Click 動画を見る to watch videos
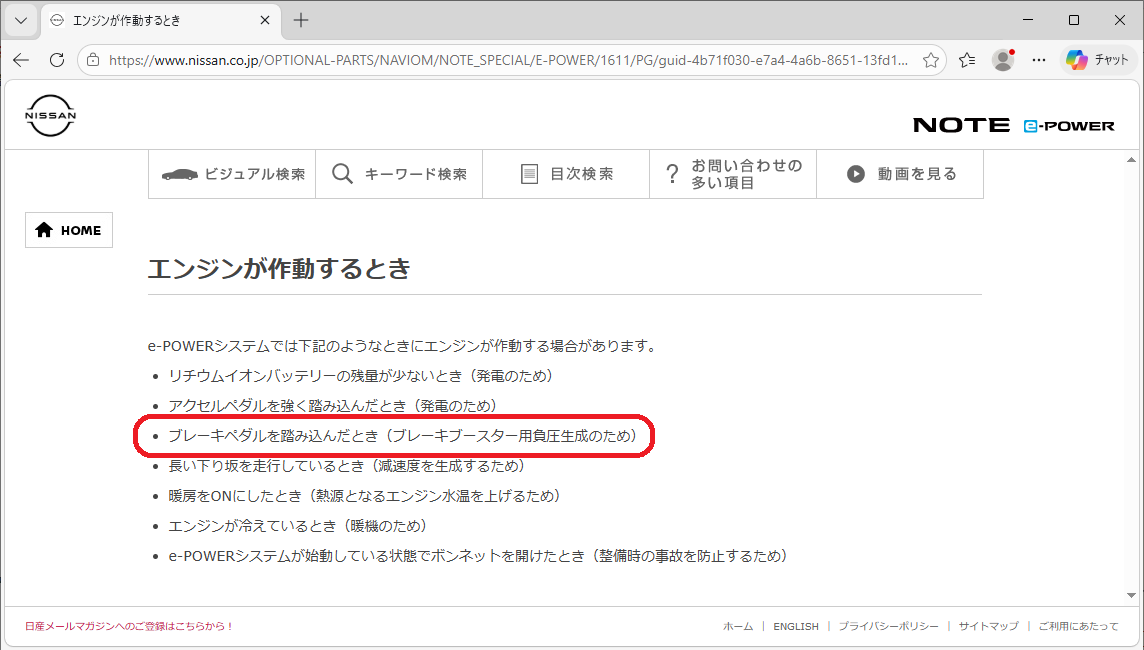1144x650 pixels. pyautogui.click(x=900, y=174)
